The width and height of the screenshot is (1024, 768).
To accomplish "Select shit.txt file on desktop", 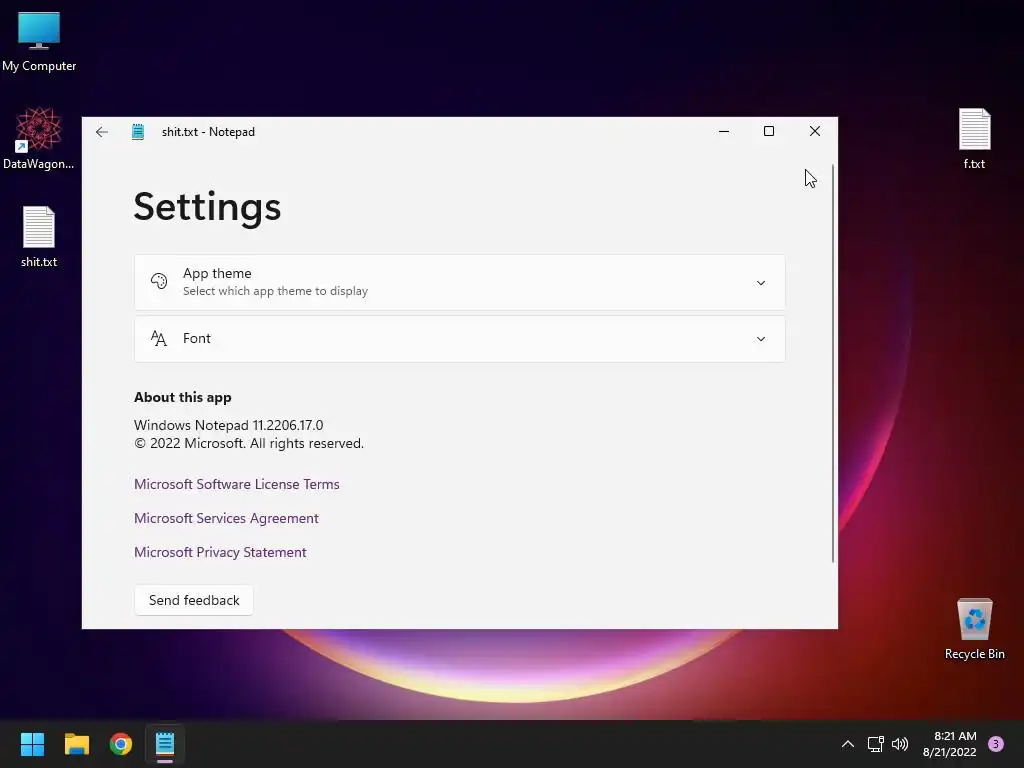I will point(39,236).
